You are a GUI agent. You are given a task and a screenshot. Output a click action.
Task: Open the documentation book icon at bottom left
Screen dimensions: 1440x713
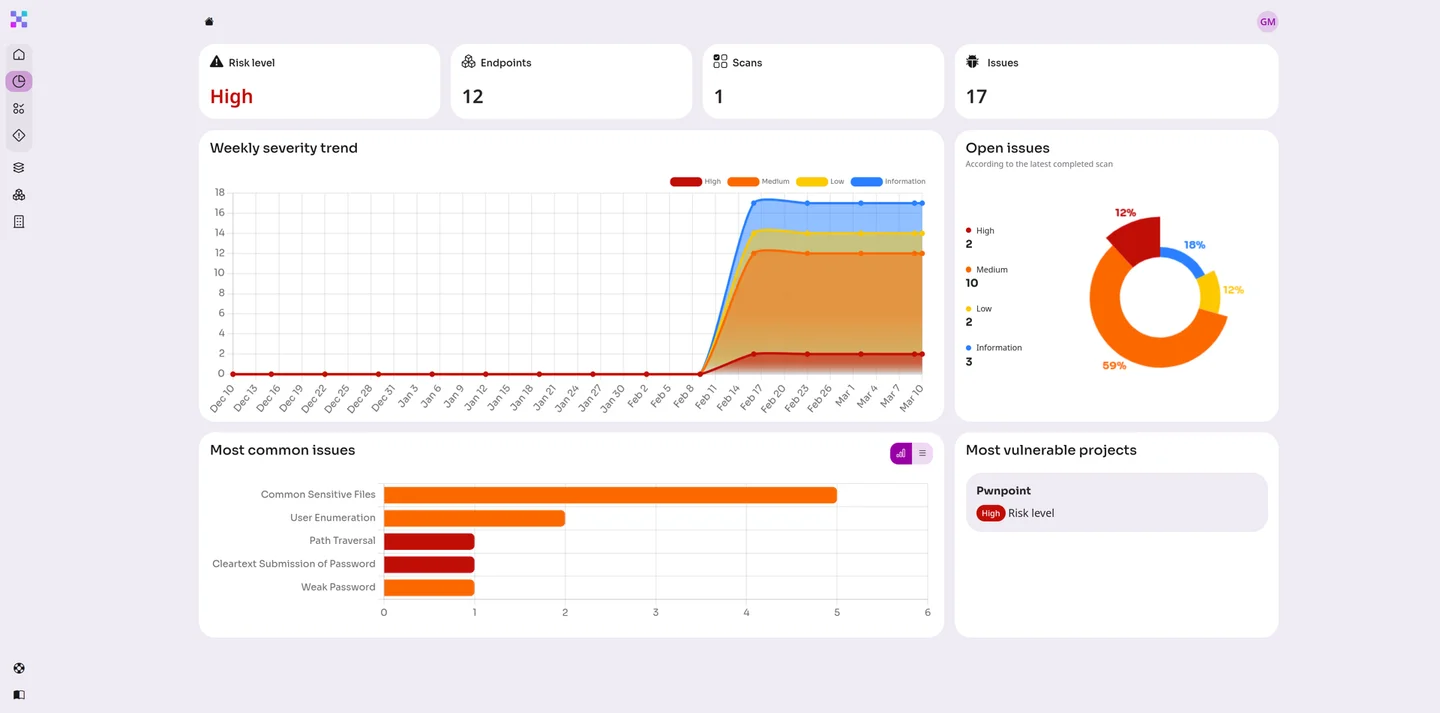tap(18, 694)
